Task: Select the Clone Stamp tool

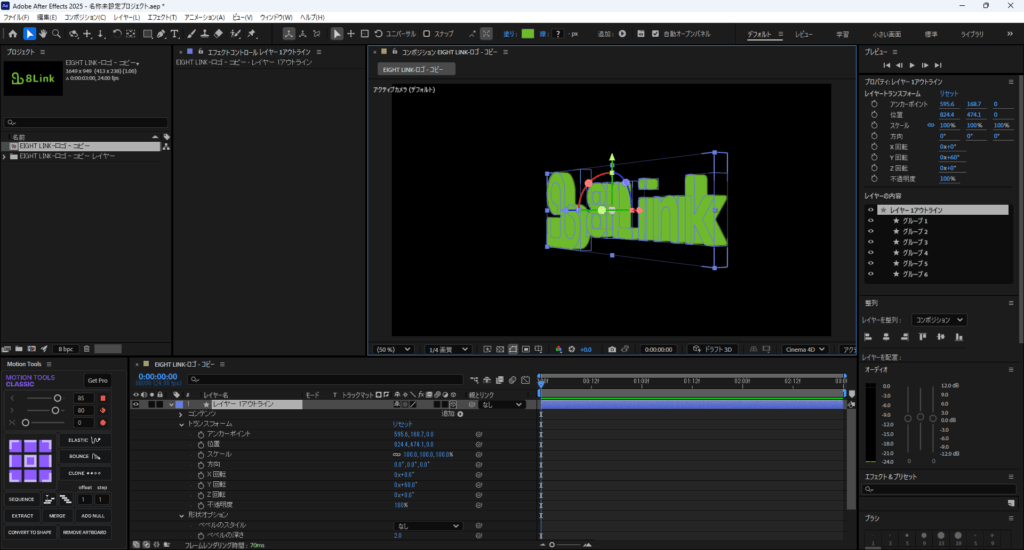Action: click(x=204, y=34)
